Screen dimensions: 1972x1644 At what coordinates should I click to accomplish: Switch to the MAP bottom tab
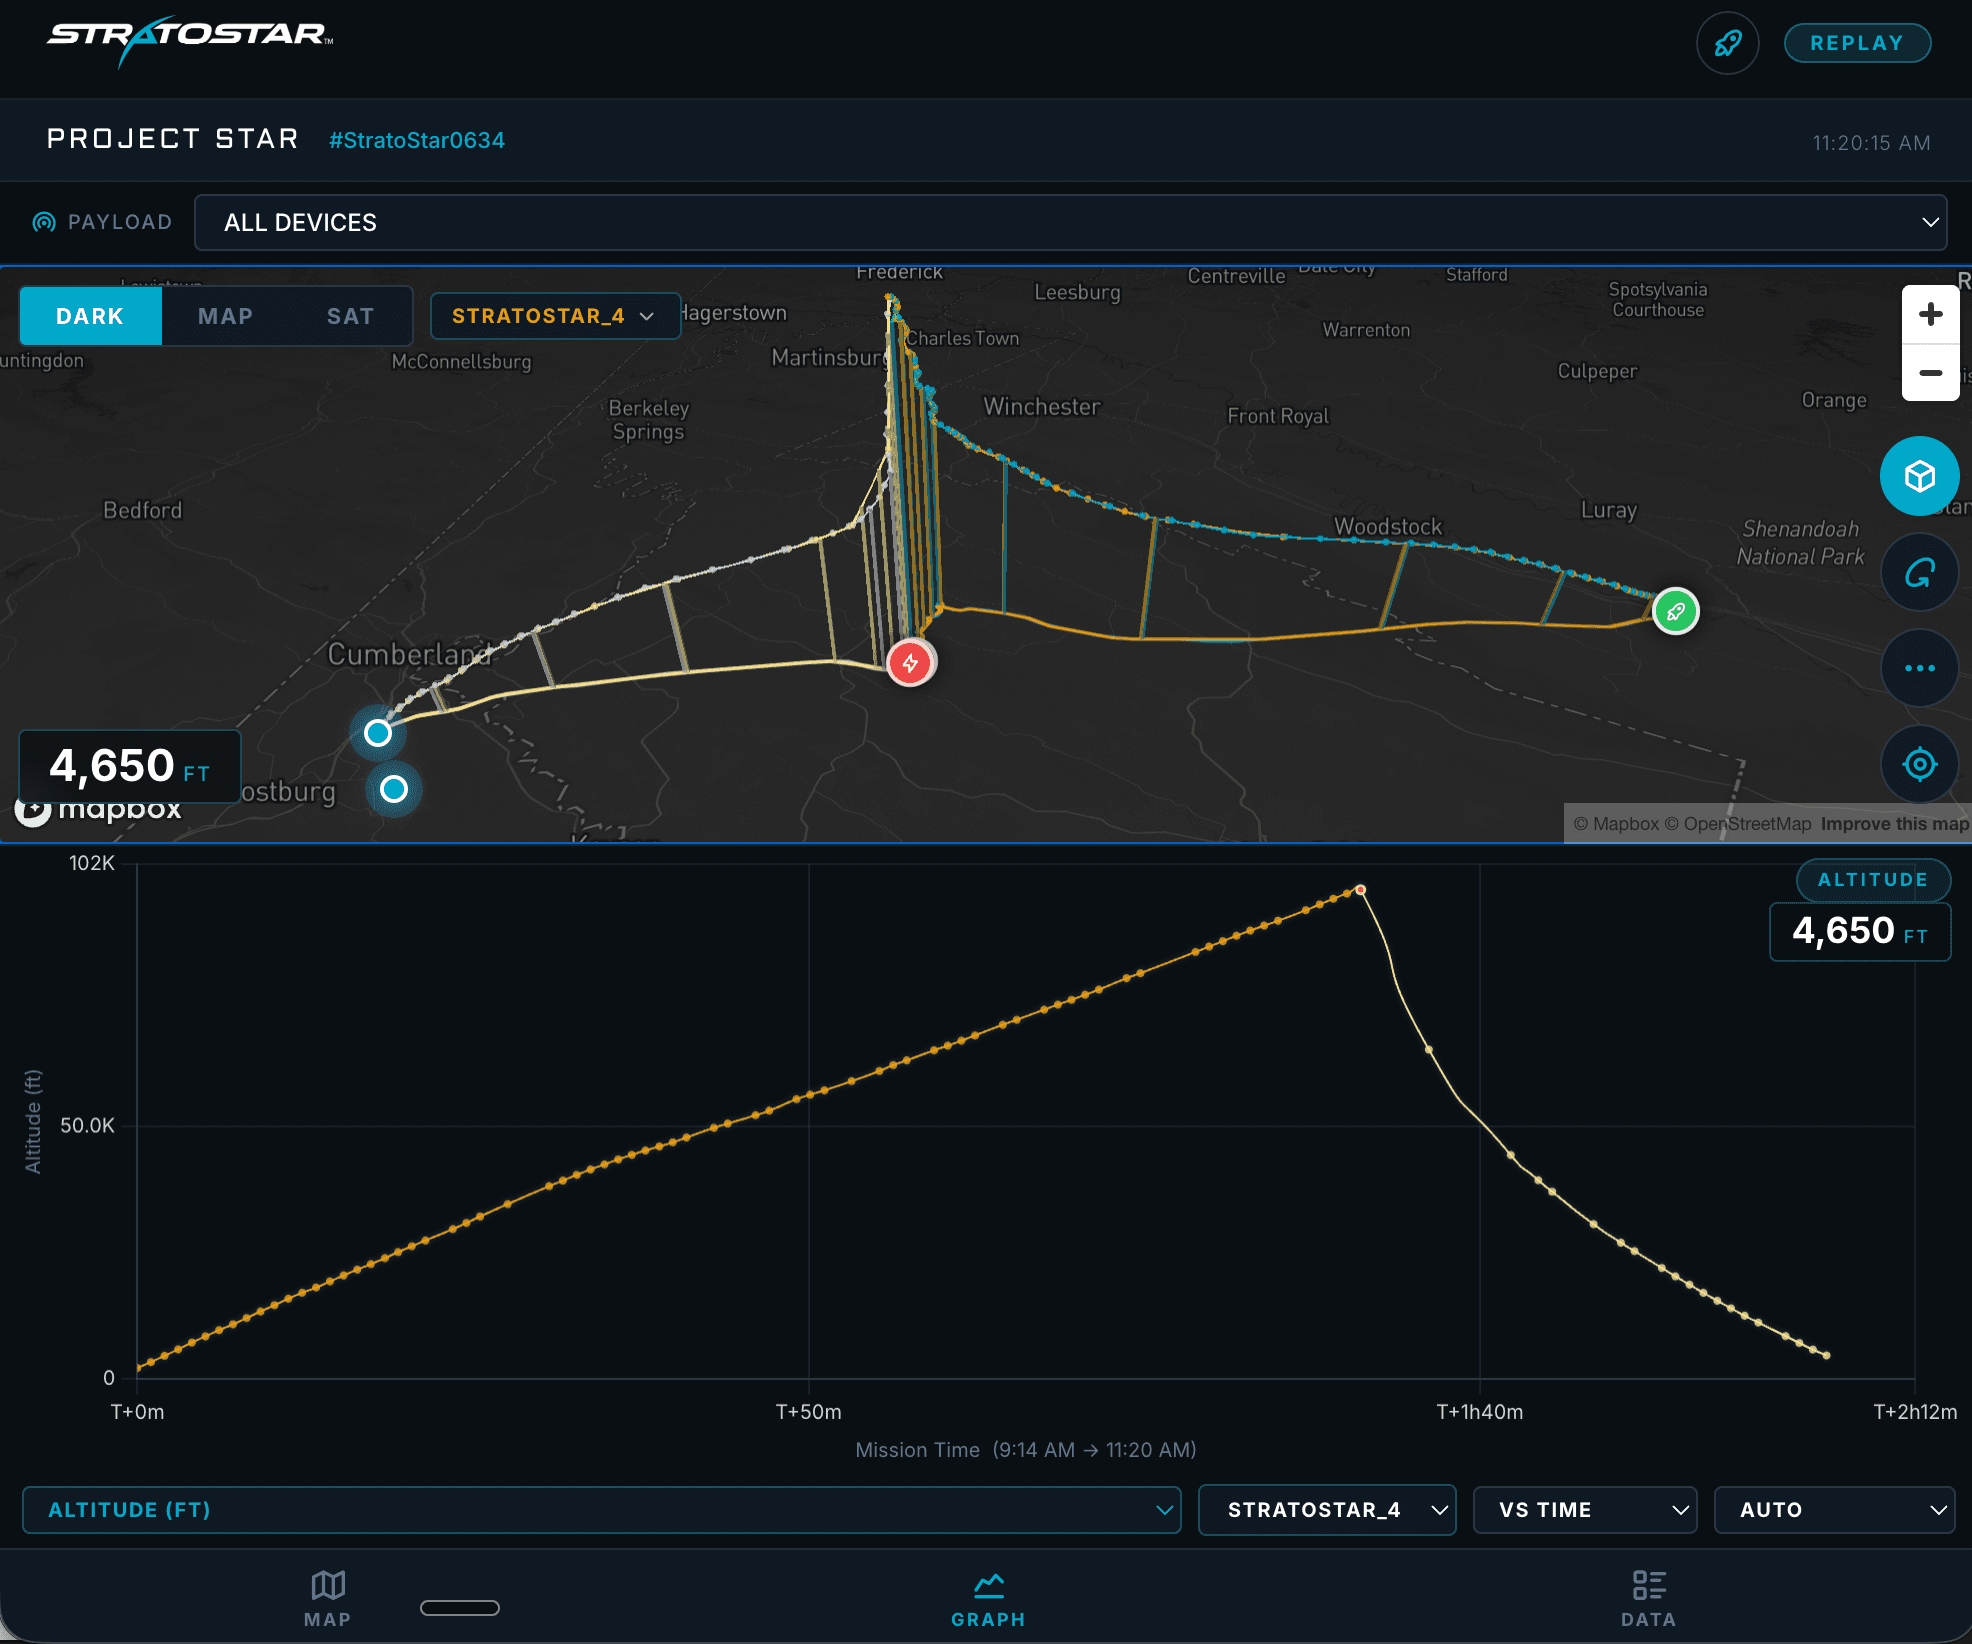(x=328, y=1598)
